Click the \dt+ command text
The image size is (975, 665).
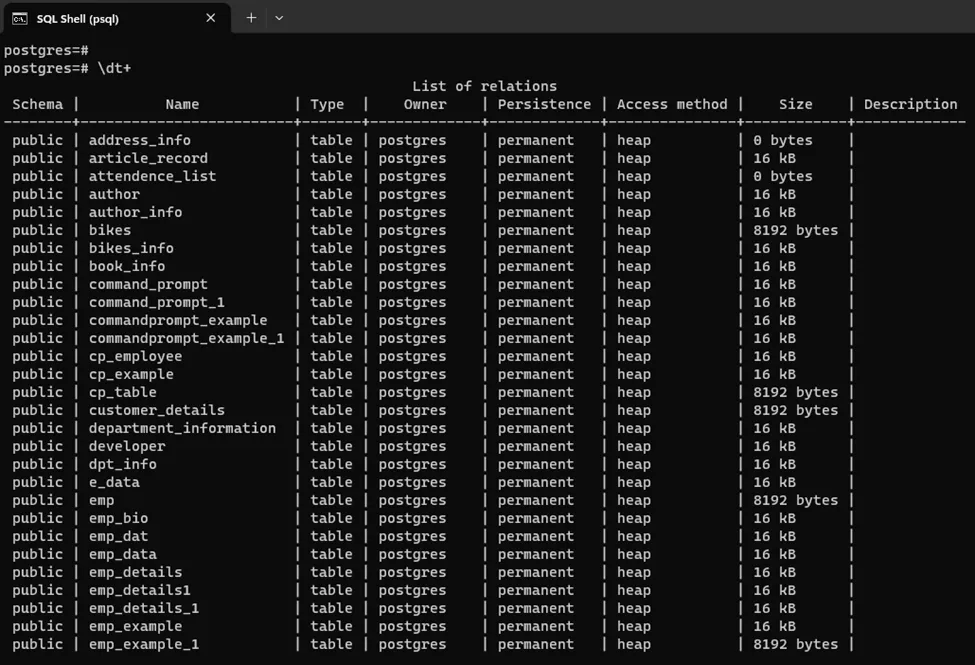tap(114, 68)
